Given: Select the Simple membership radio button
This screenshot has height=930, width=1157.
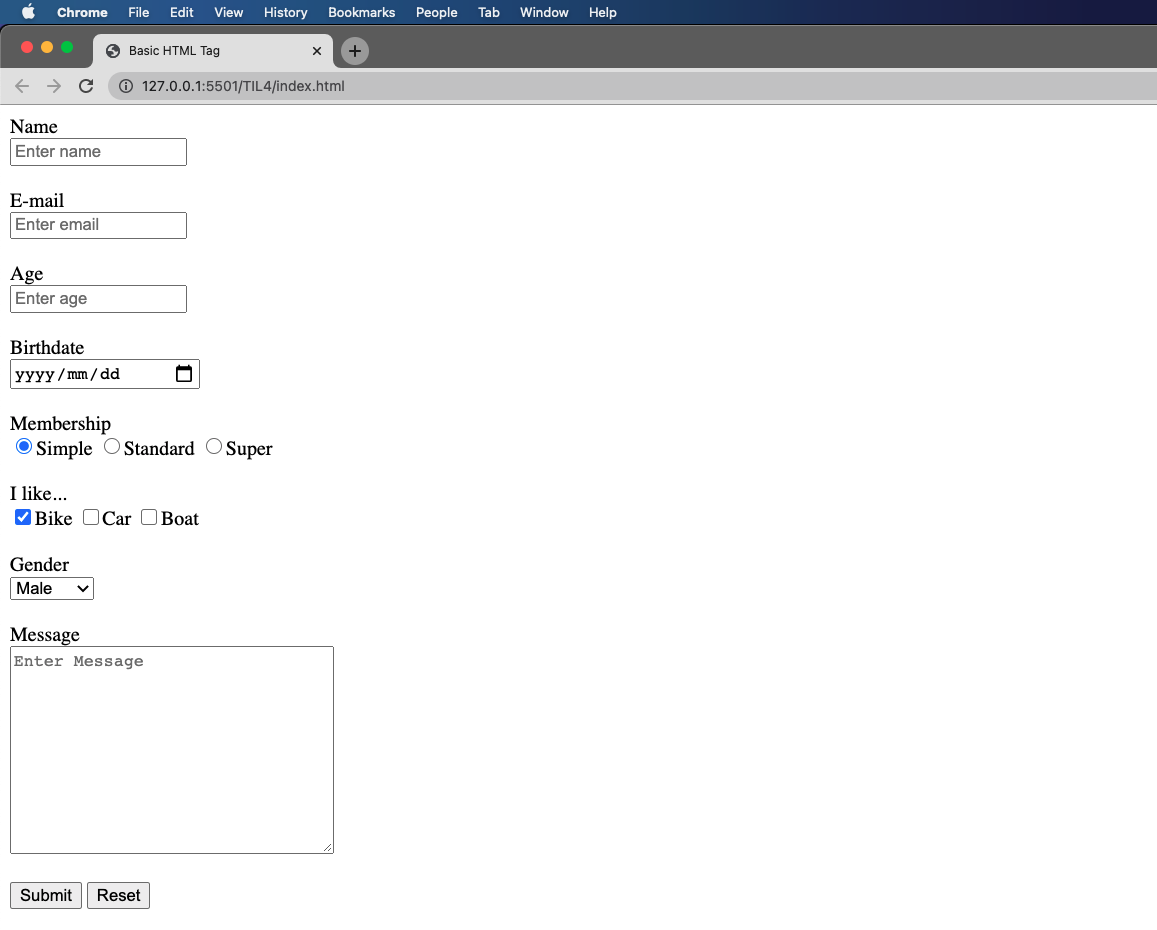Looking at the screenshot, I should coord(24,447).
